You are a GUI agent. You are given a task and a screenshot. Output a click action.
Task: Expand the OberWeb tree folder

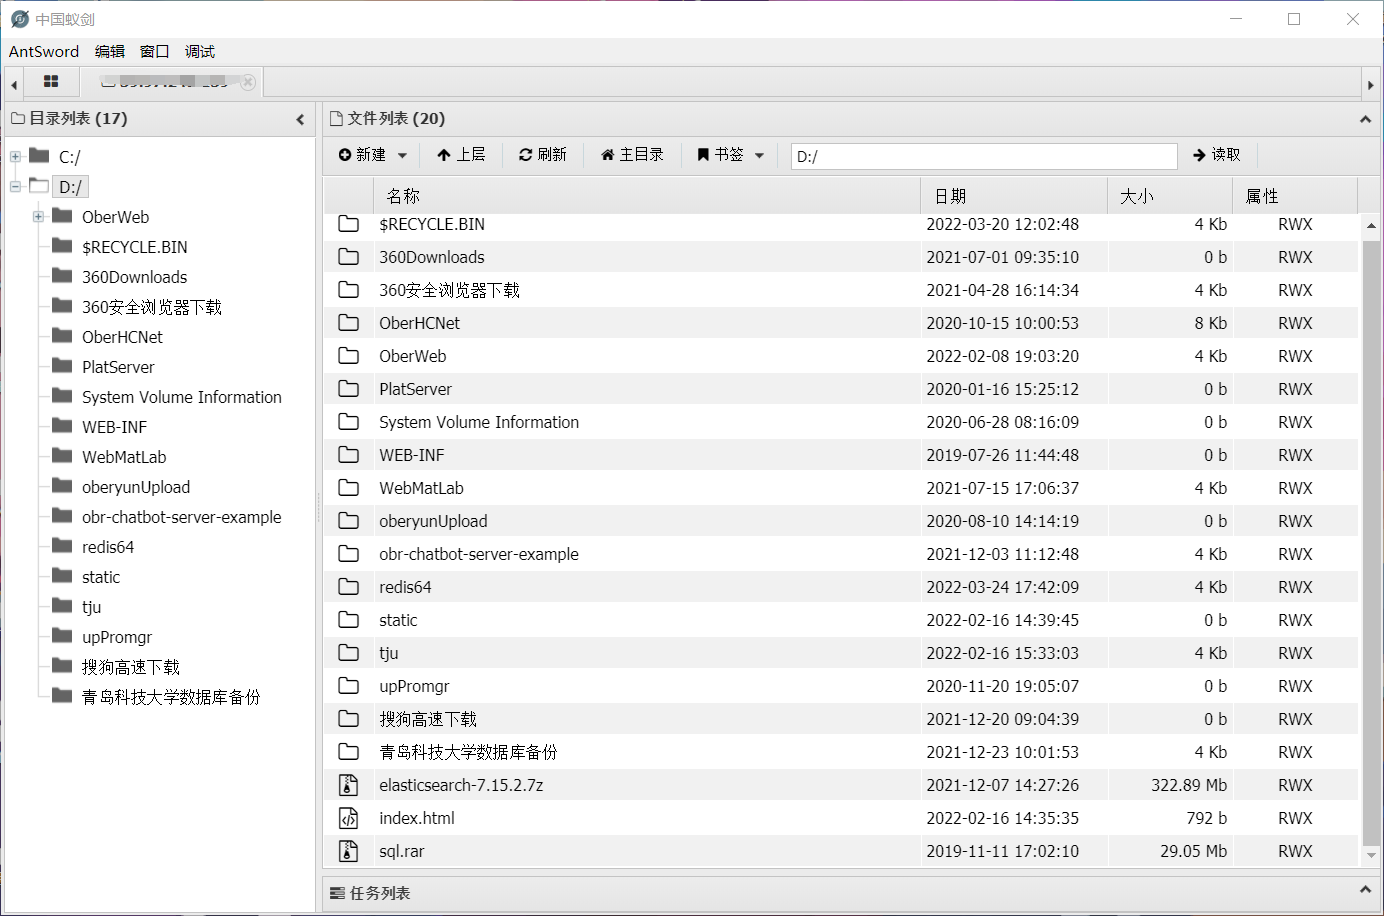pyautogui.click(x=38, y=217)
